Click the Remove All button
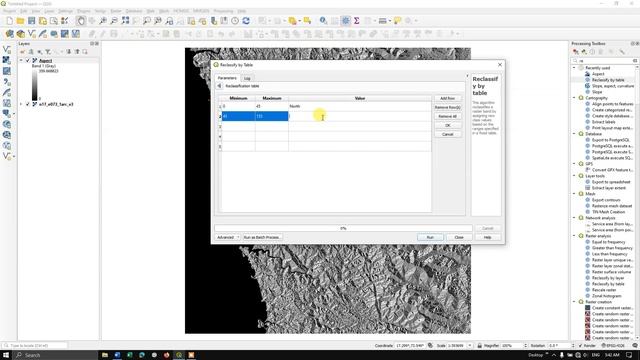The width and height of the screenshot is (640, 360). tap(448, 116)
